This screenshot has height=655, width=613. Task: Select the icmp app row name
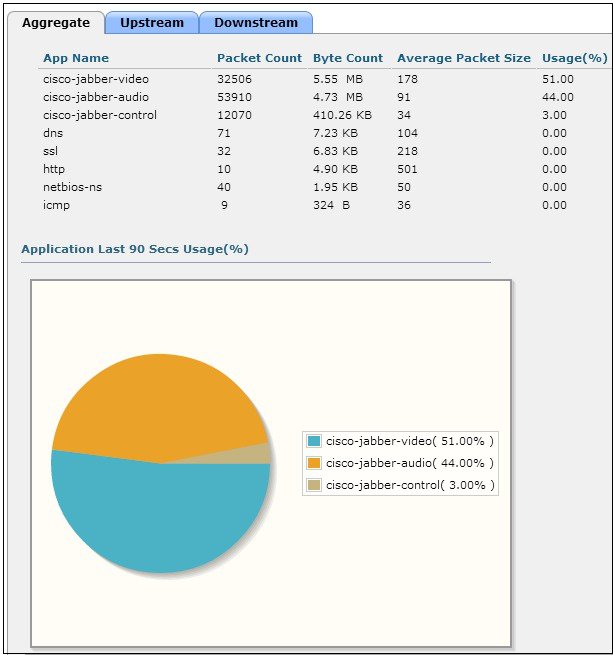click(56, 205)
